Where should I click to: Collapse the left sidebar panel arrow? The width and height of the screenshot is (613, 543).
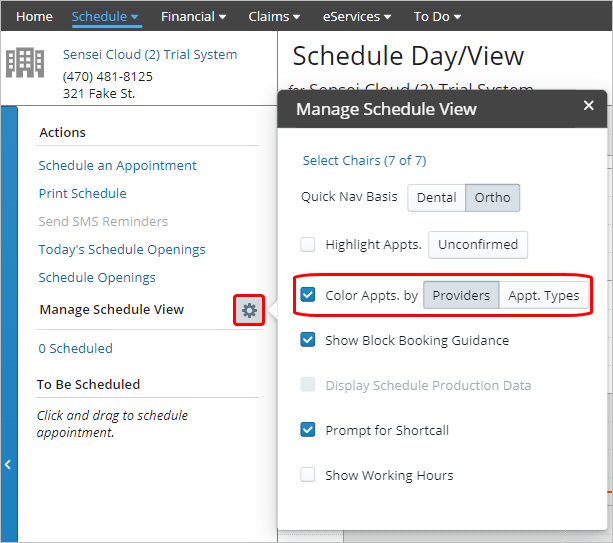8,464
